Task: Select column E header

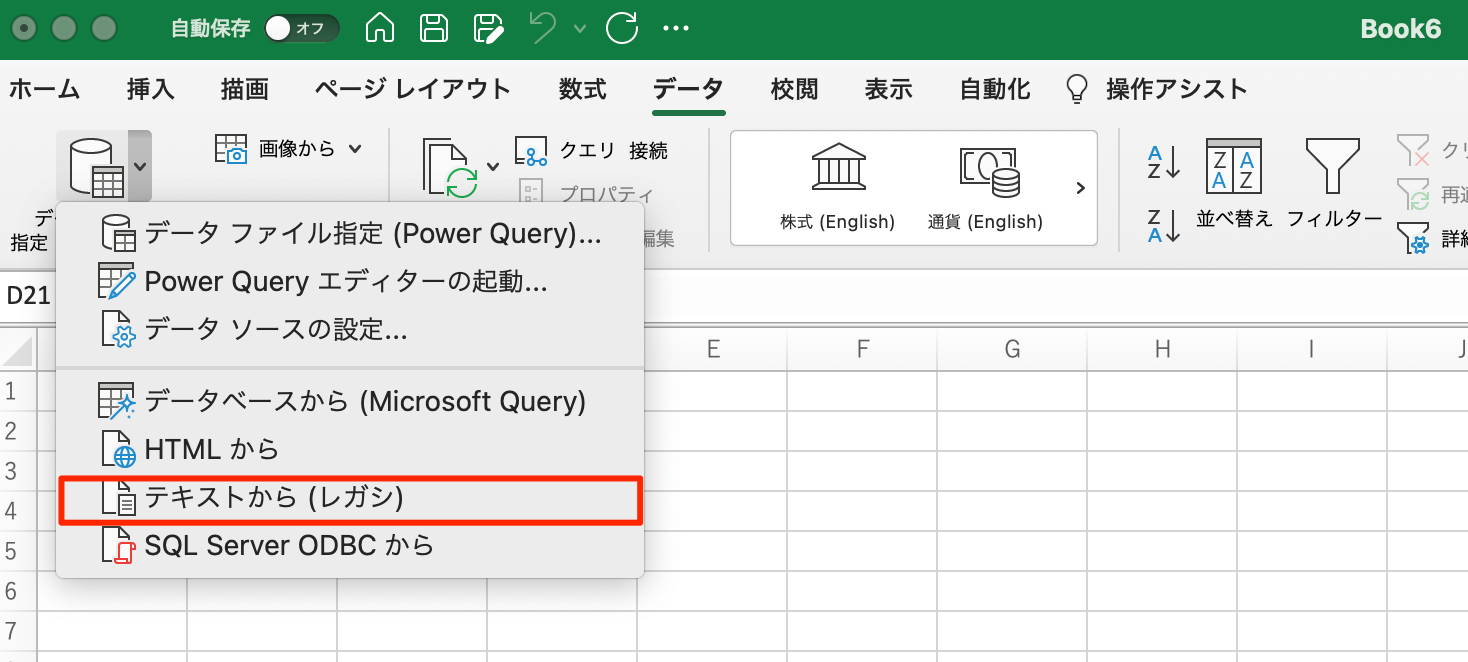Action: tap(712, 349)
